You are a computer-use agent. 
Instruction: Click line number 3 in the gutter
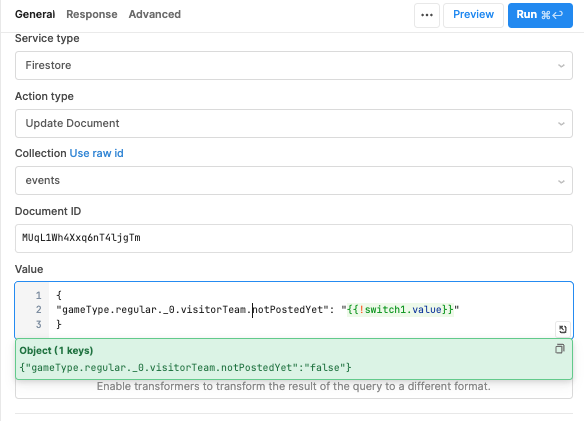point(39,324)
